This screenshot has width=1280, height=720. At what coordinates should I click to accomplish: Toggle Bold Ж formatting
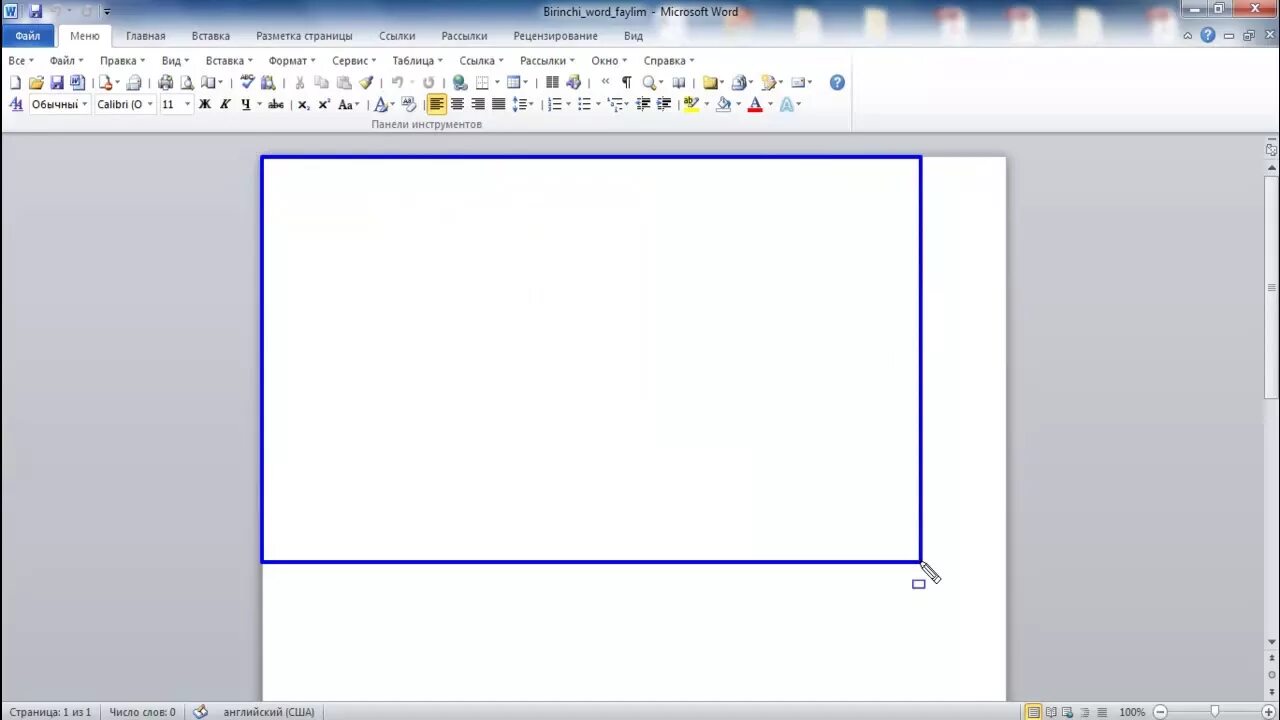coord(204,104)
